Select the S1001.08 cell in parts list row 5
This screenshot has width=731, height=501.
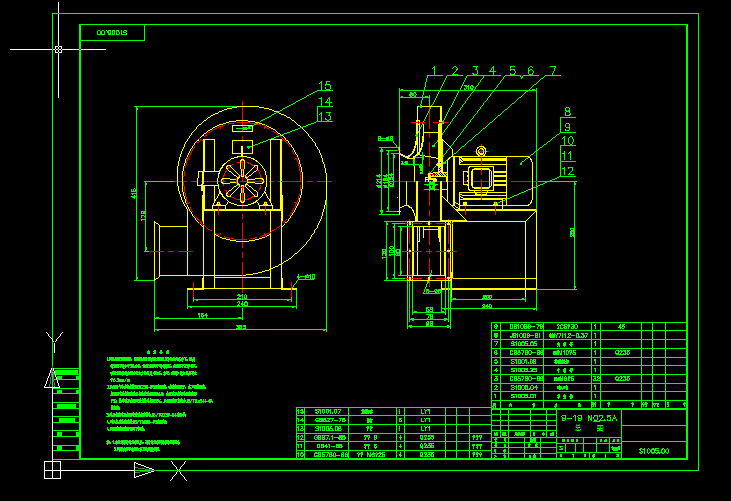(x=522, y=361)
